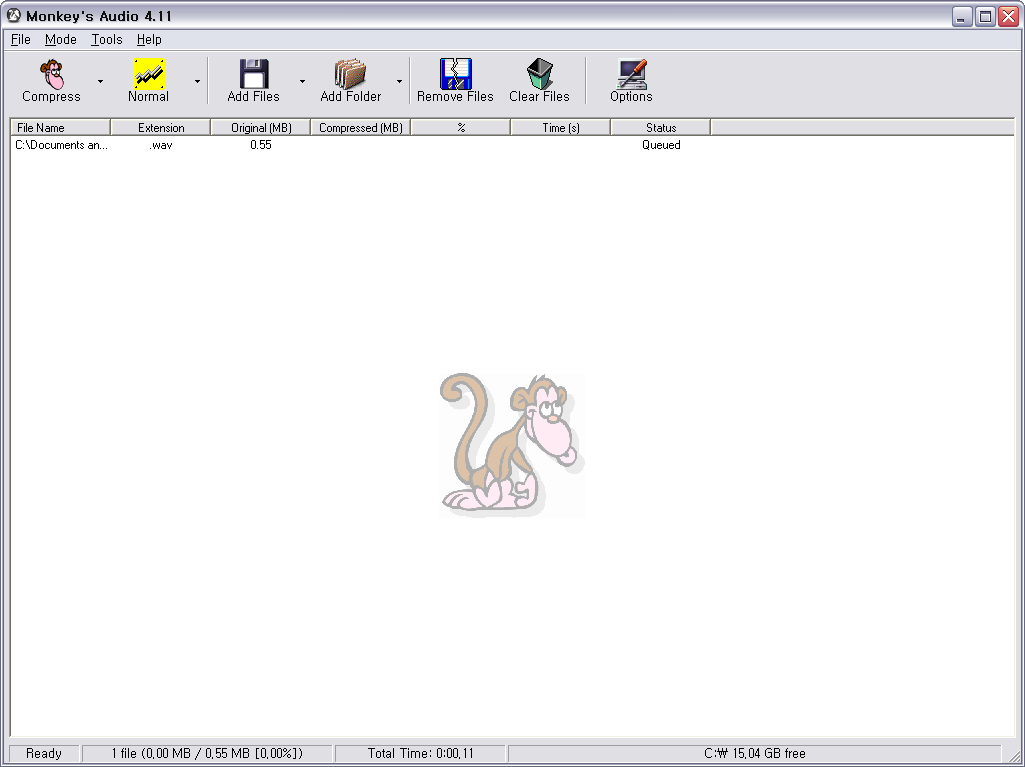Click the 15,04 GB free disk status
This screenshot has height=767, width=1025.
[755, 753]
